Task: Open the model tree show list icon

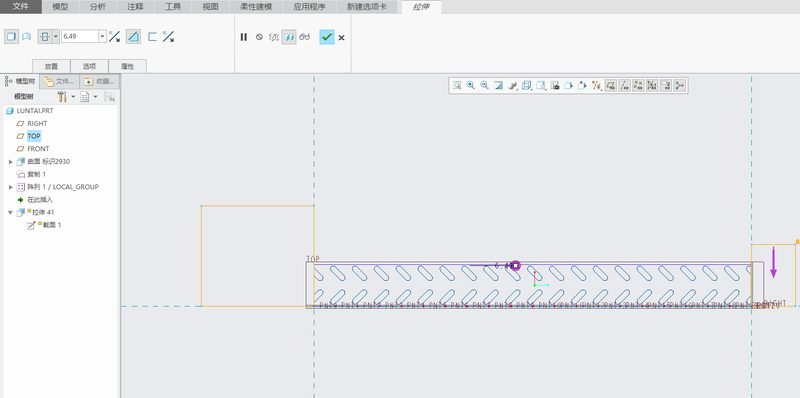Action: [85, 96]
